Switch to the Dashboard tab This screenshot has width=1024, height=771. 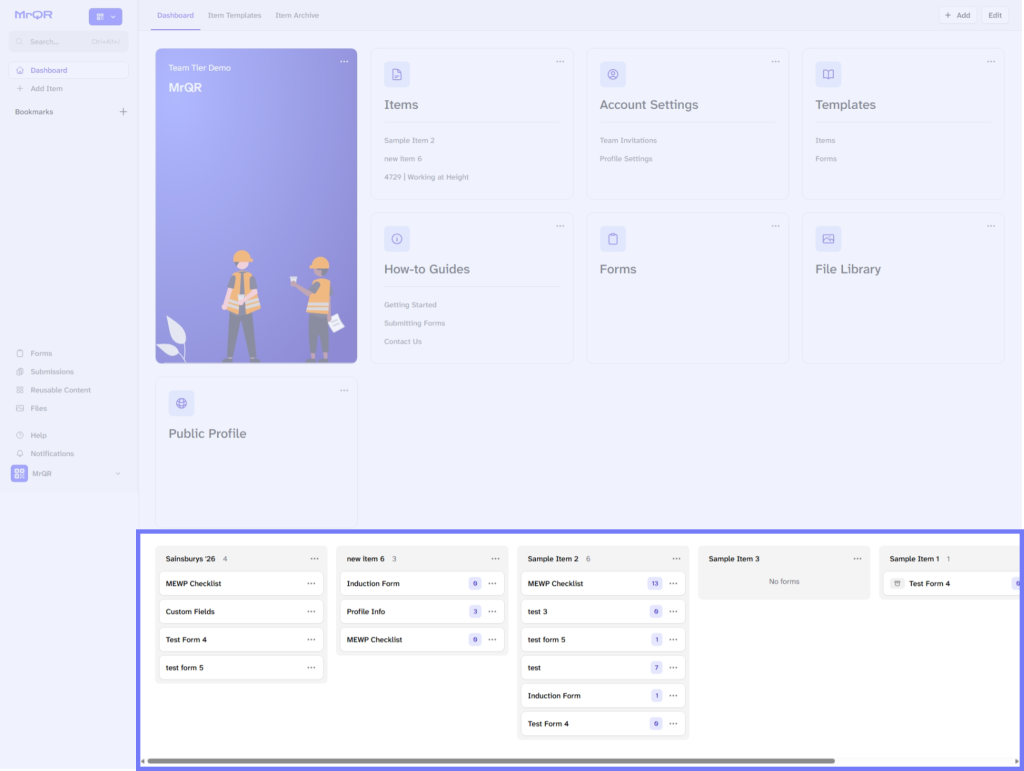tap(175, 15)
